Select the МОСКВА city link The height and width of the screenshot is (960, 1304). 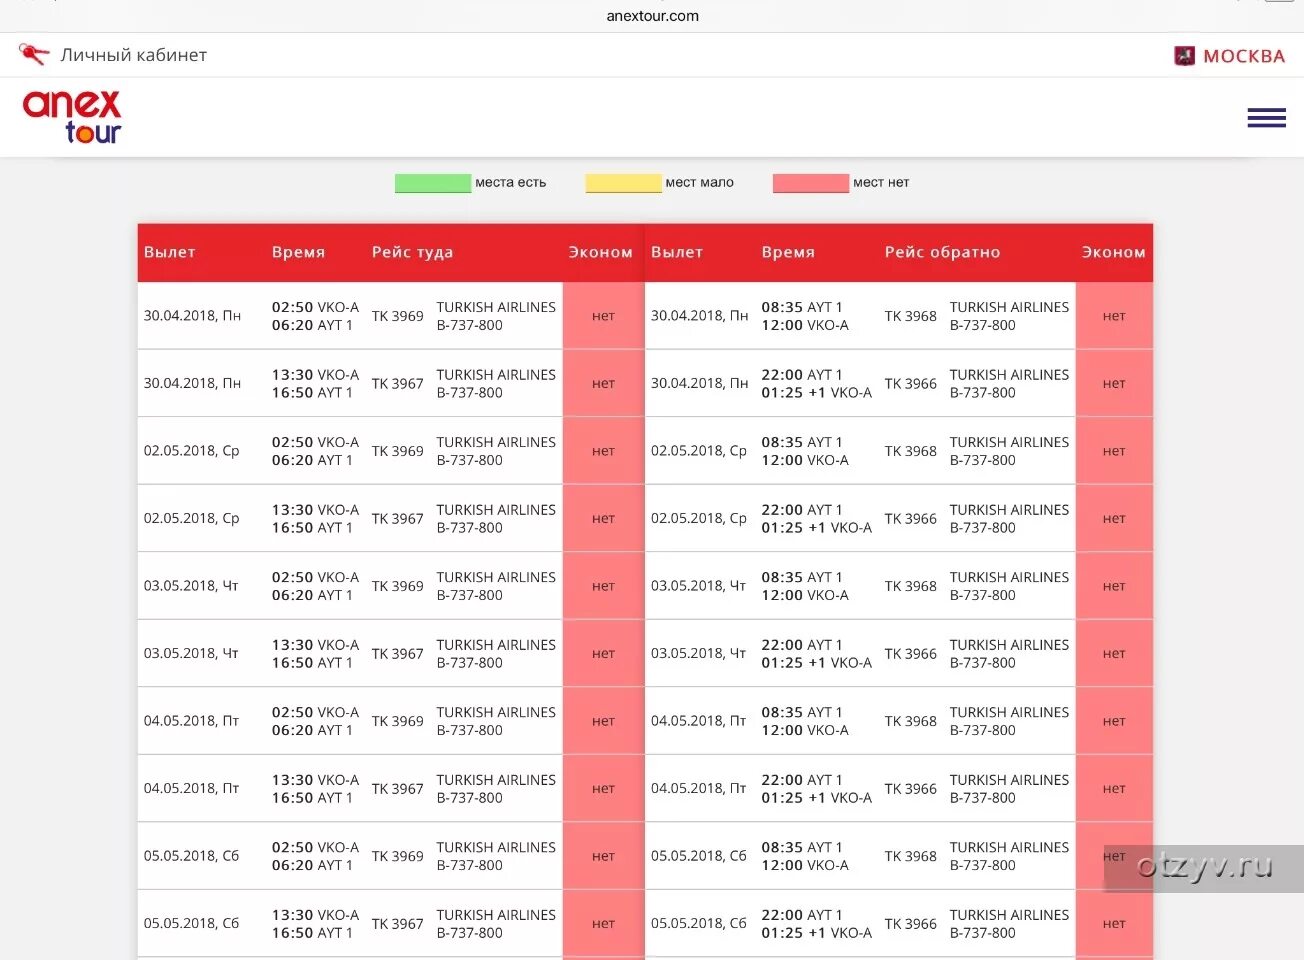pyautogui.click(x=1244, y=56)
